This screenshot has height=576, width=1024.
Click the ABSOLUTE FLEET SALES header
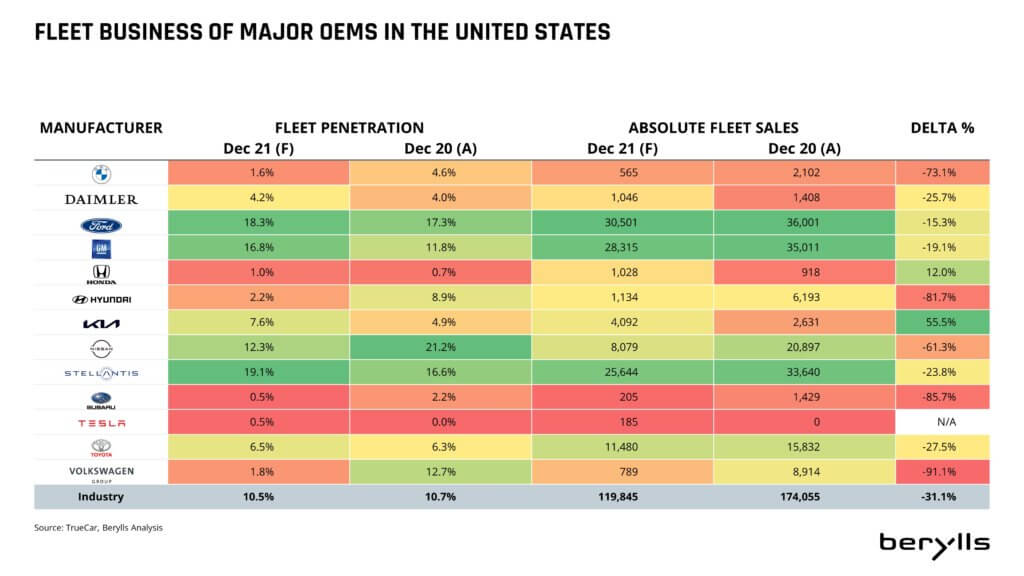coord(713,128)
